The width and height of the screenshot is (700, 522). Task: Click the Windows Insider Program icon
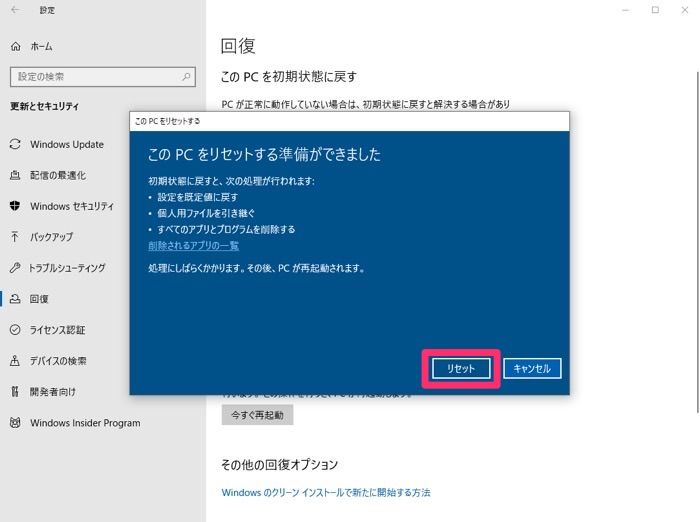[x=15, y=422]
